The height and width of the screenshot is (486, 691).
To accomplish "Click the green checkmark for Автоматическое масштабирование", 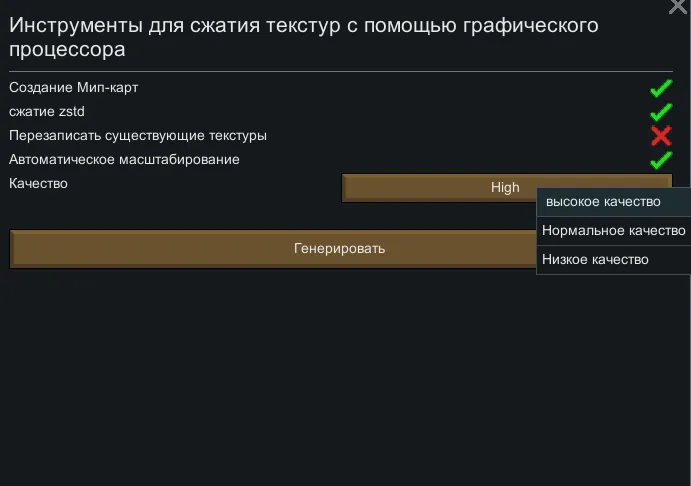I will 660,160.
